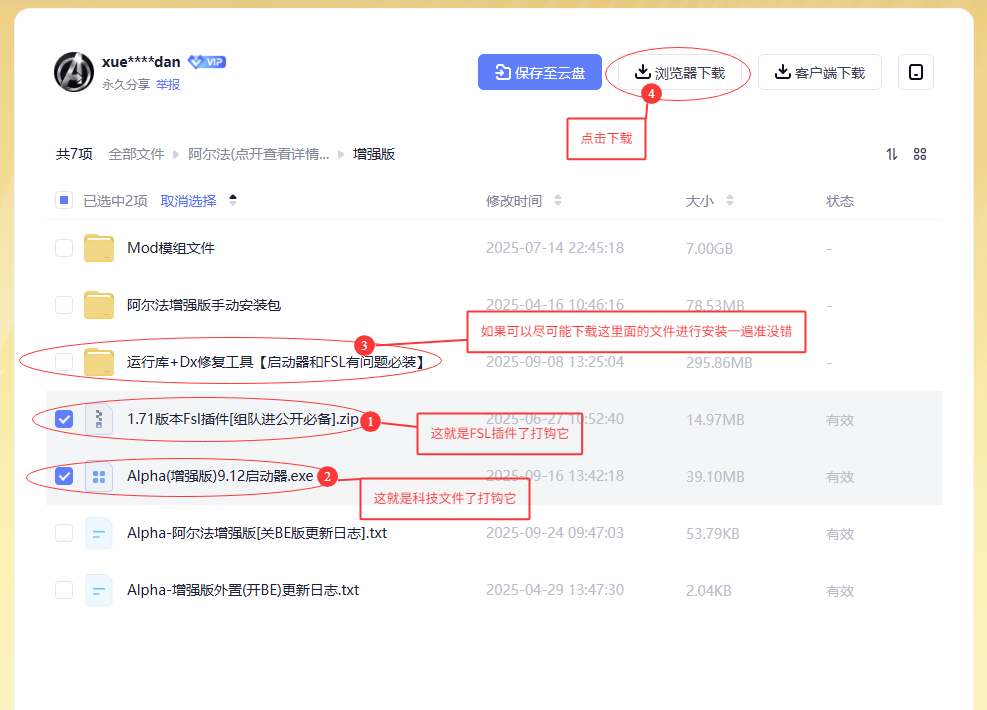Sort by 修改时间 column arrows
Screen dimensions: 987x710
coord(558,201)
